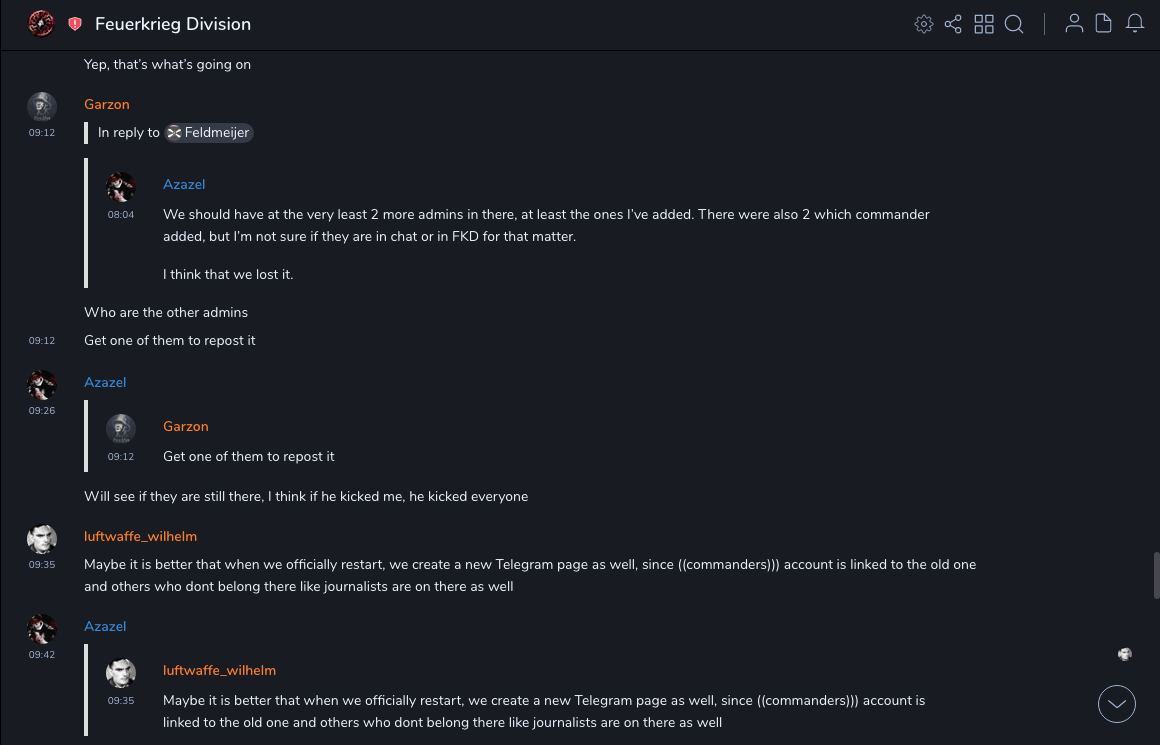Open the room files icon
Viewport: 1160px width, 745px height.
pyautogui.click(x=1104, y=24)
